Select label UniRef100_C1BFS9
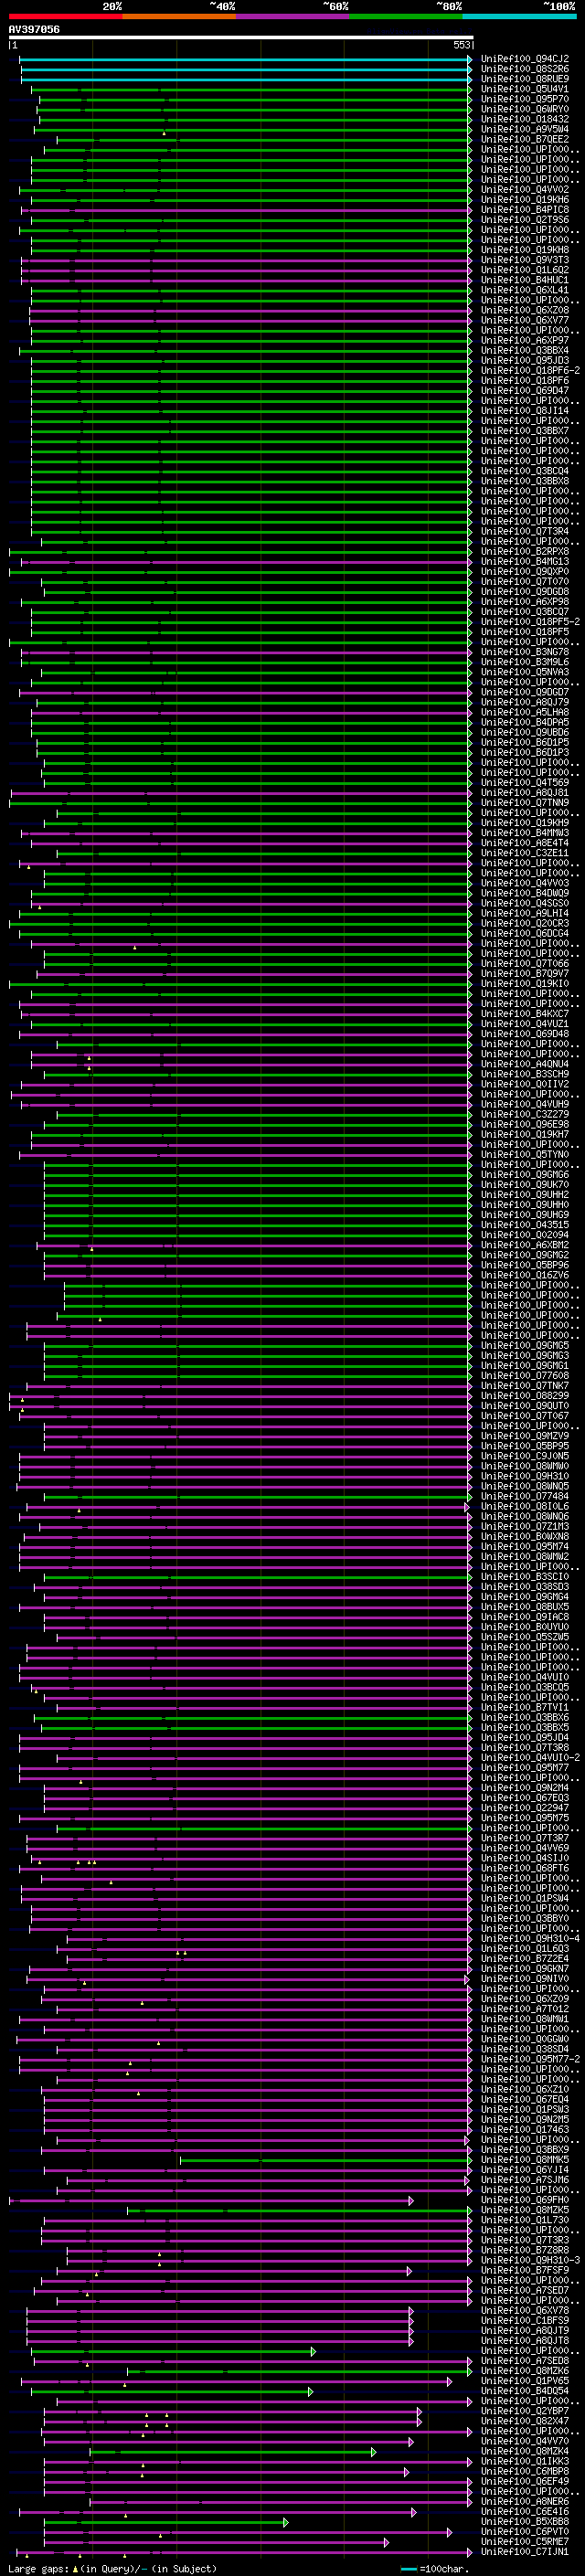 click(525, 2320)
